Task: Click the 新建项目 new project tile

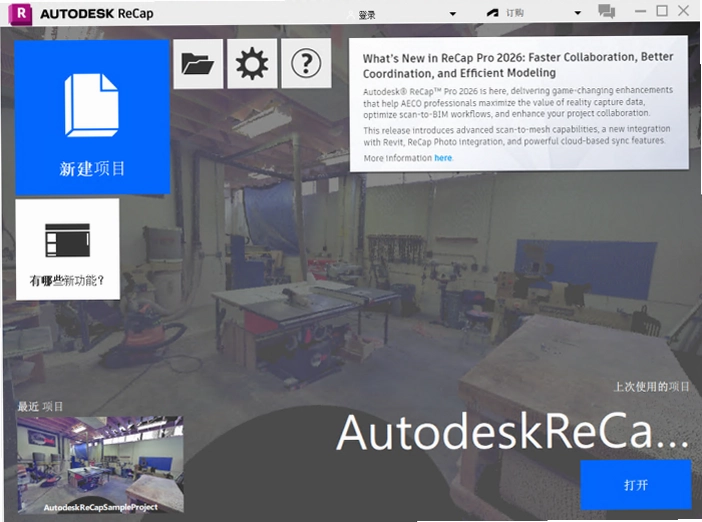Action: point(92,117)
